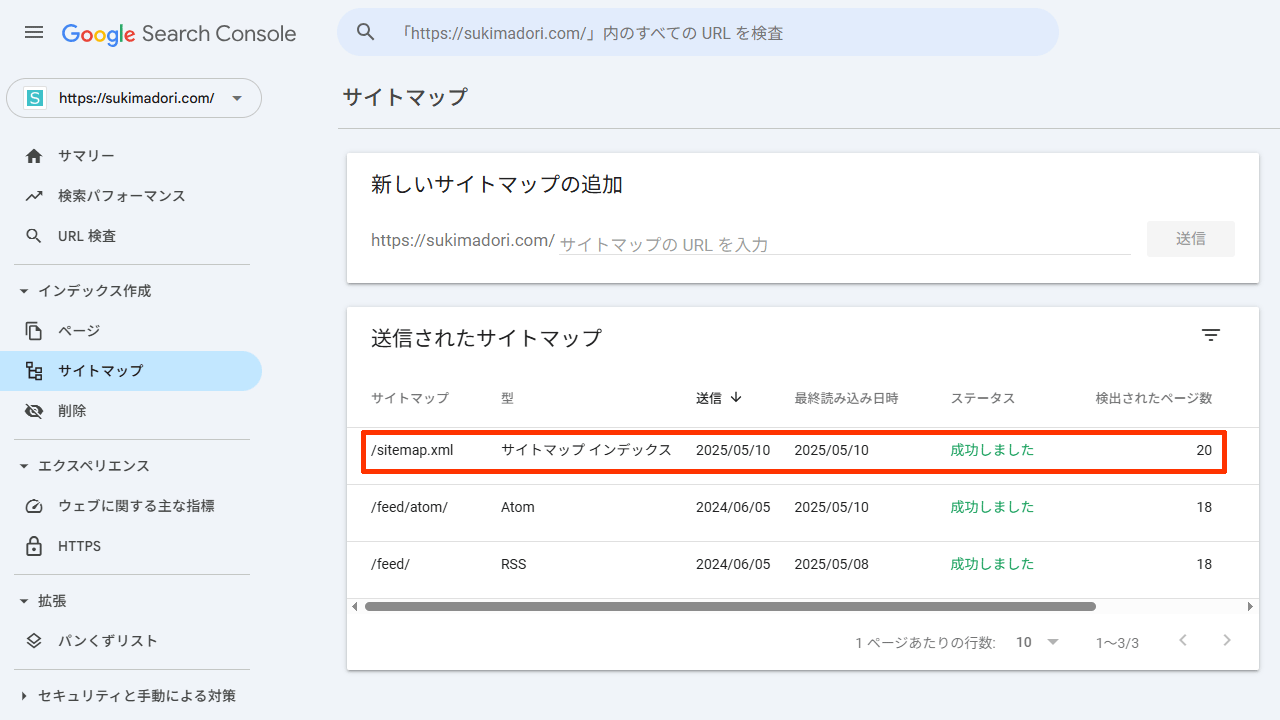Click the crossed-eye removal icon beside 削除
This screenshot has width=1280, height=720.
pyautogui.click(x=34, y=411)
